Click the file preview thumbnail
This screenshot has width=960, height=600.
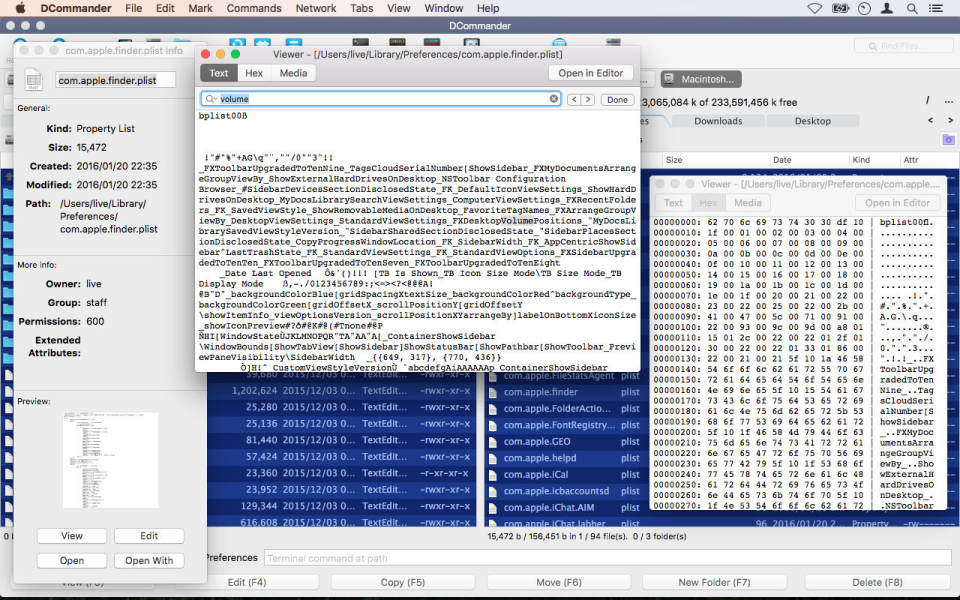[110, 459]
